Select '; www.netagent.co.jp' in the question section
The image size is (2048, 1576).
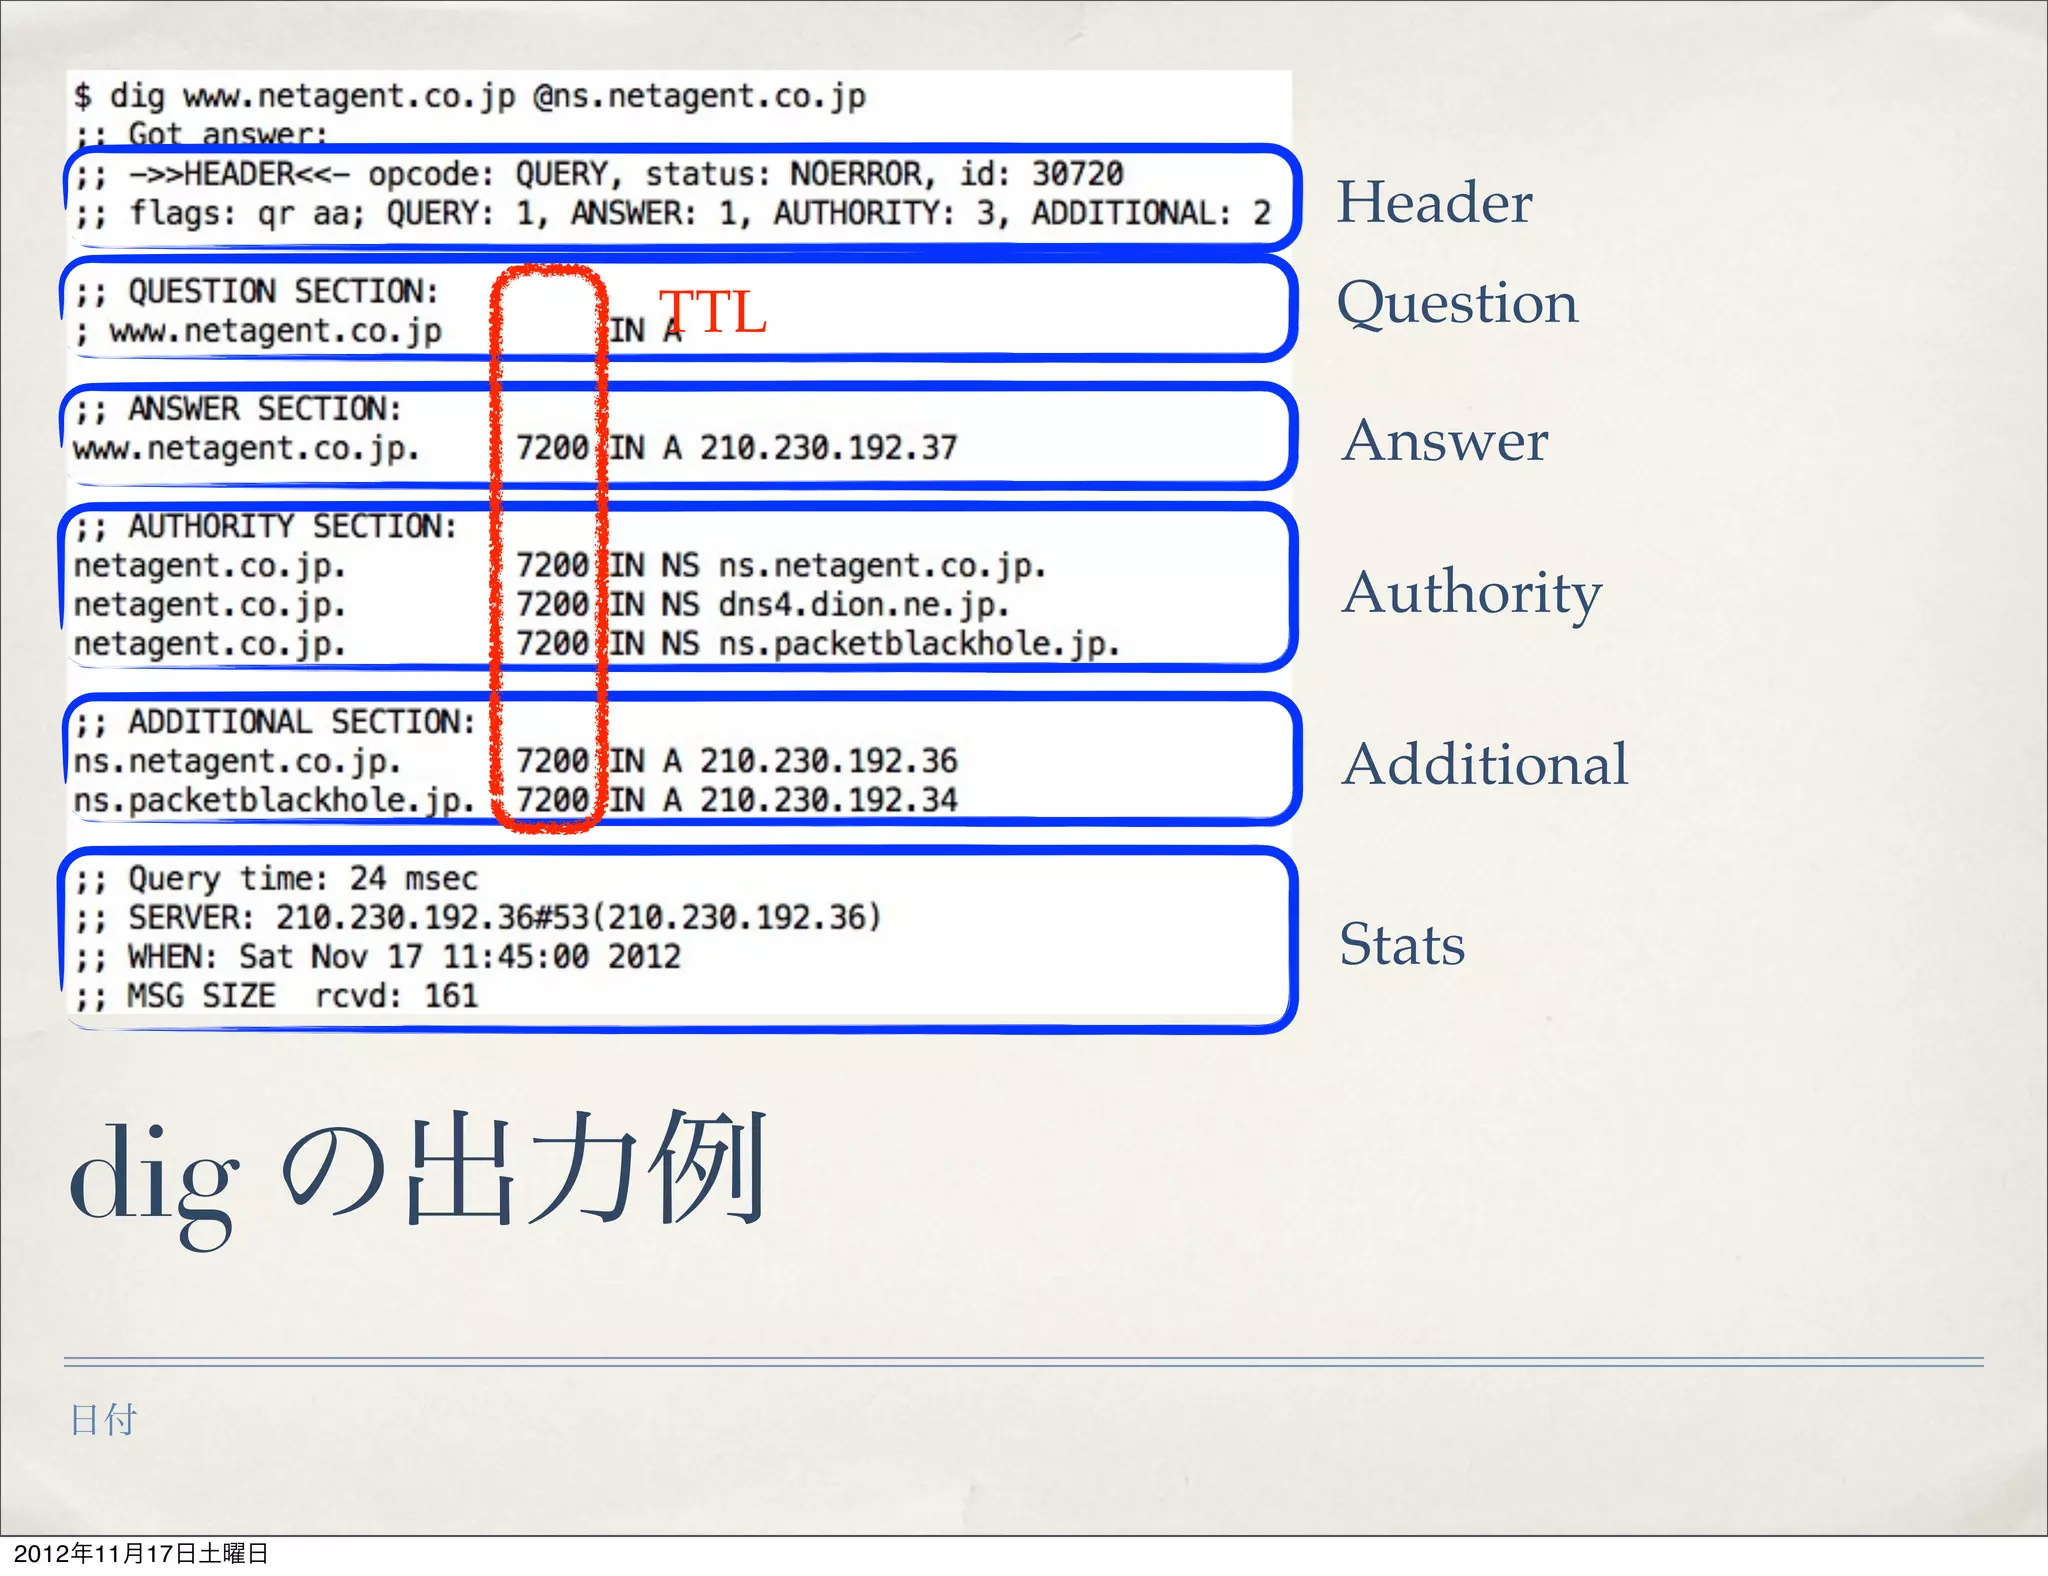258,331
